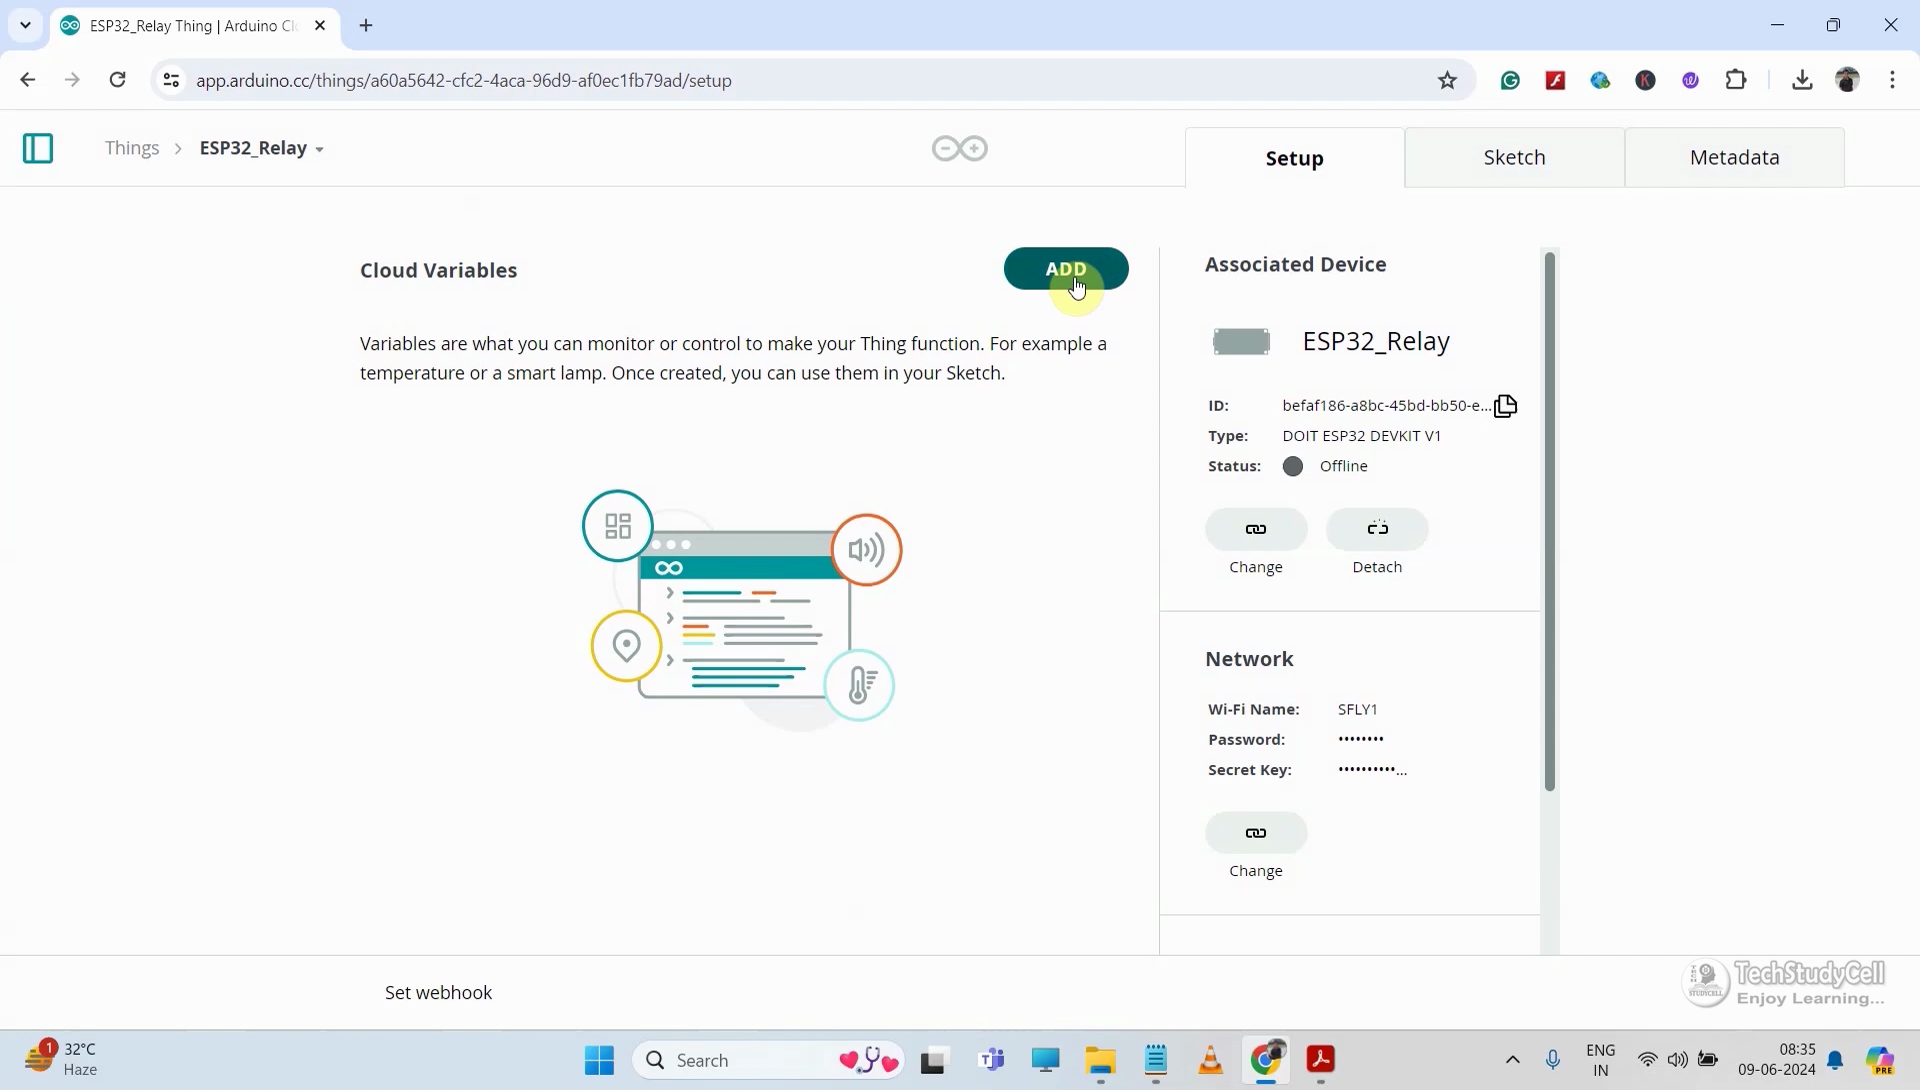1920x1090 pixels.
Task: Add a new cloud variable
Action: click(x=1066, y=269)
